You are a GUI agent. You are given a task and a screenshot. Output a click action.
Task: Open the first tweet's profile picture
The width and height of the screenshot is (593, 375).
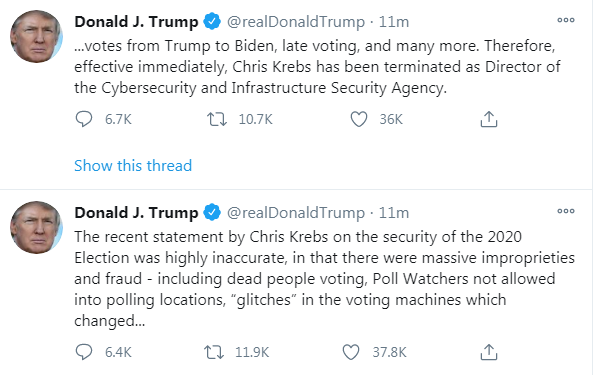36,36
